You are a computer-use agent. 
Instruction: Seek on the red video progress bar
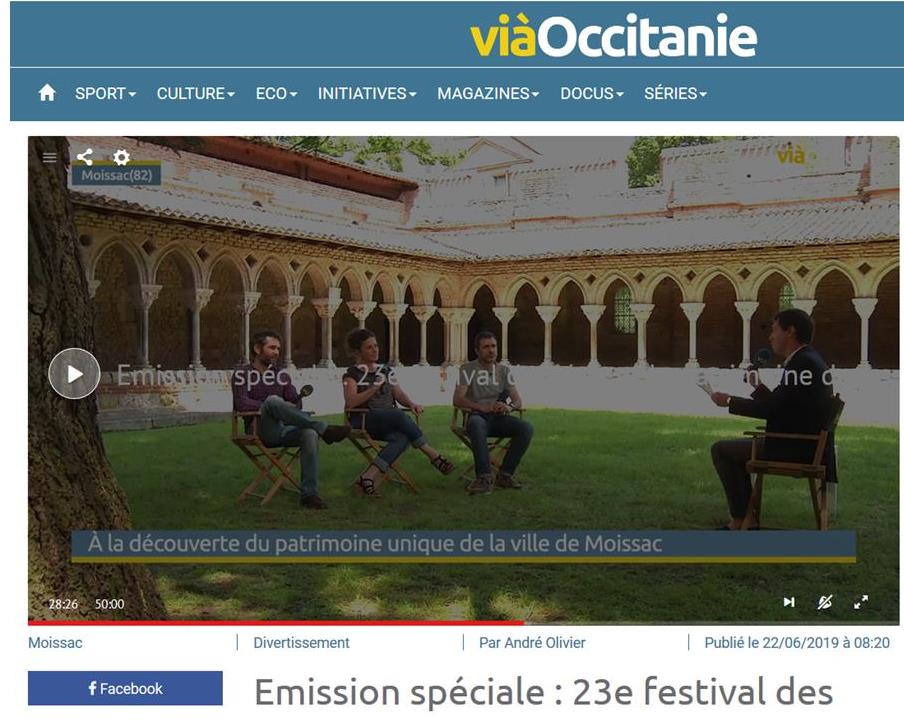pyautogui.click(x=464, y=623)
